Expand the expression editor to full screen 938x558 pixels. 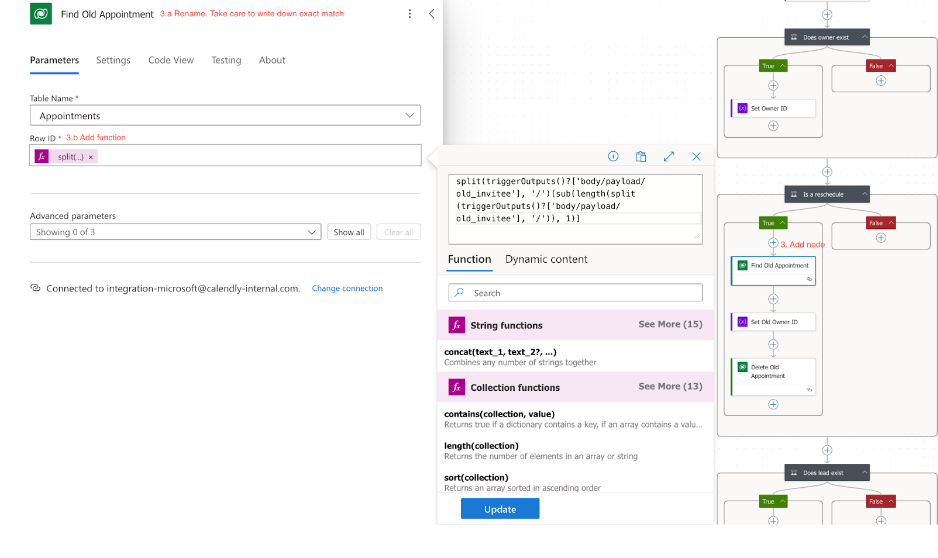[x=669, y=156]
